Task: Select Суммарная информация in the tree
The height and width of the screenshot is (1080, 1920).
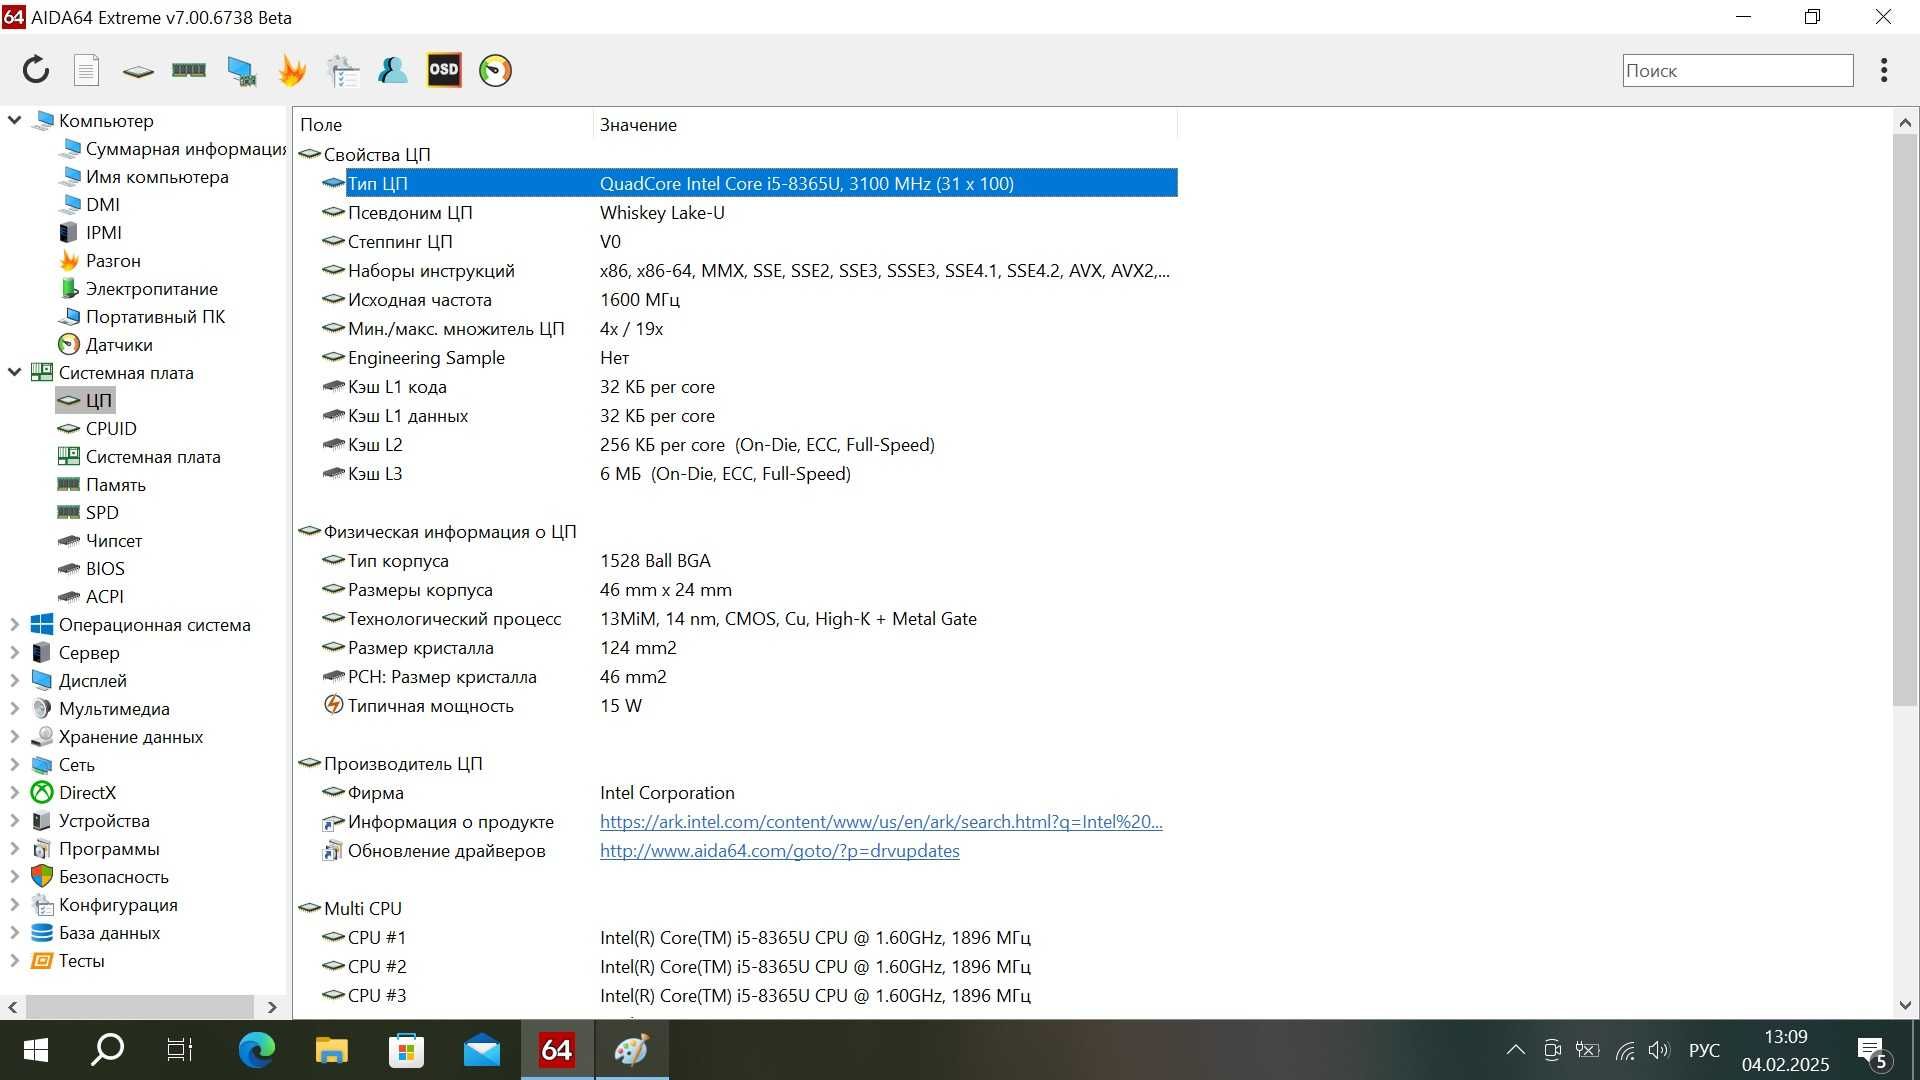Action: (x=186, y=148)
